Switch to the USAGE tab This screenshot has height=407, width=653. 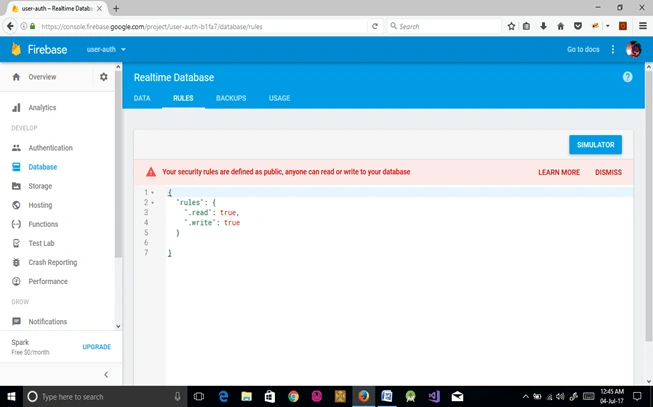pos(279,98)
